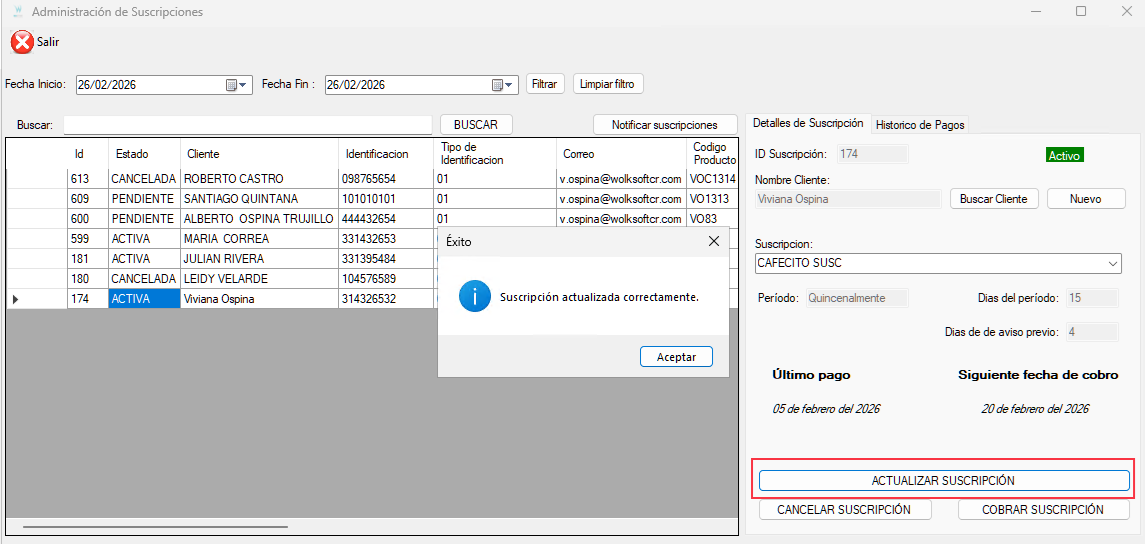Click the horizontal scrollbar under the grid

tap(155, 526)
